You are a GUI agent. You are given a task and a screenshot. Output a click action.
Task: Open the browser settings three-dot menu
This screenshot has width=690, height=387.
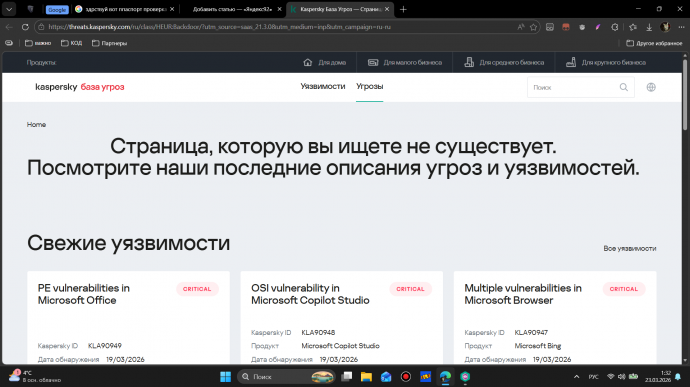[681, 27]
